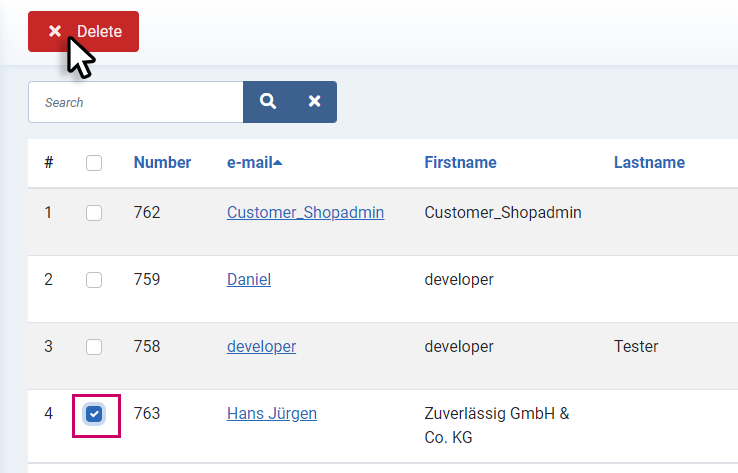This screenshot has height=473, width=738.
Task: Click the magnifier search icon button
Action: [x=268, y=102]
